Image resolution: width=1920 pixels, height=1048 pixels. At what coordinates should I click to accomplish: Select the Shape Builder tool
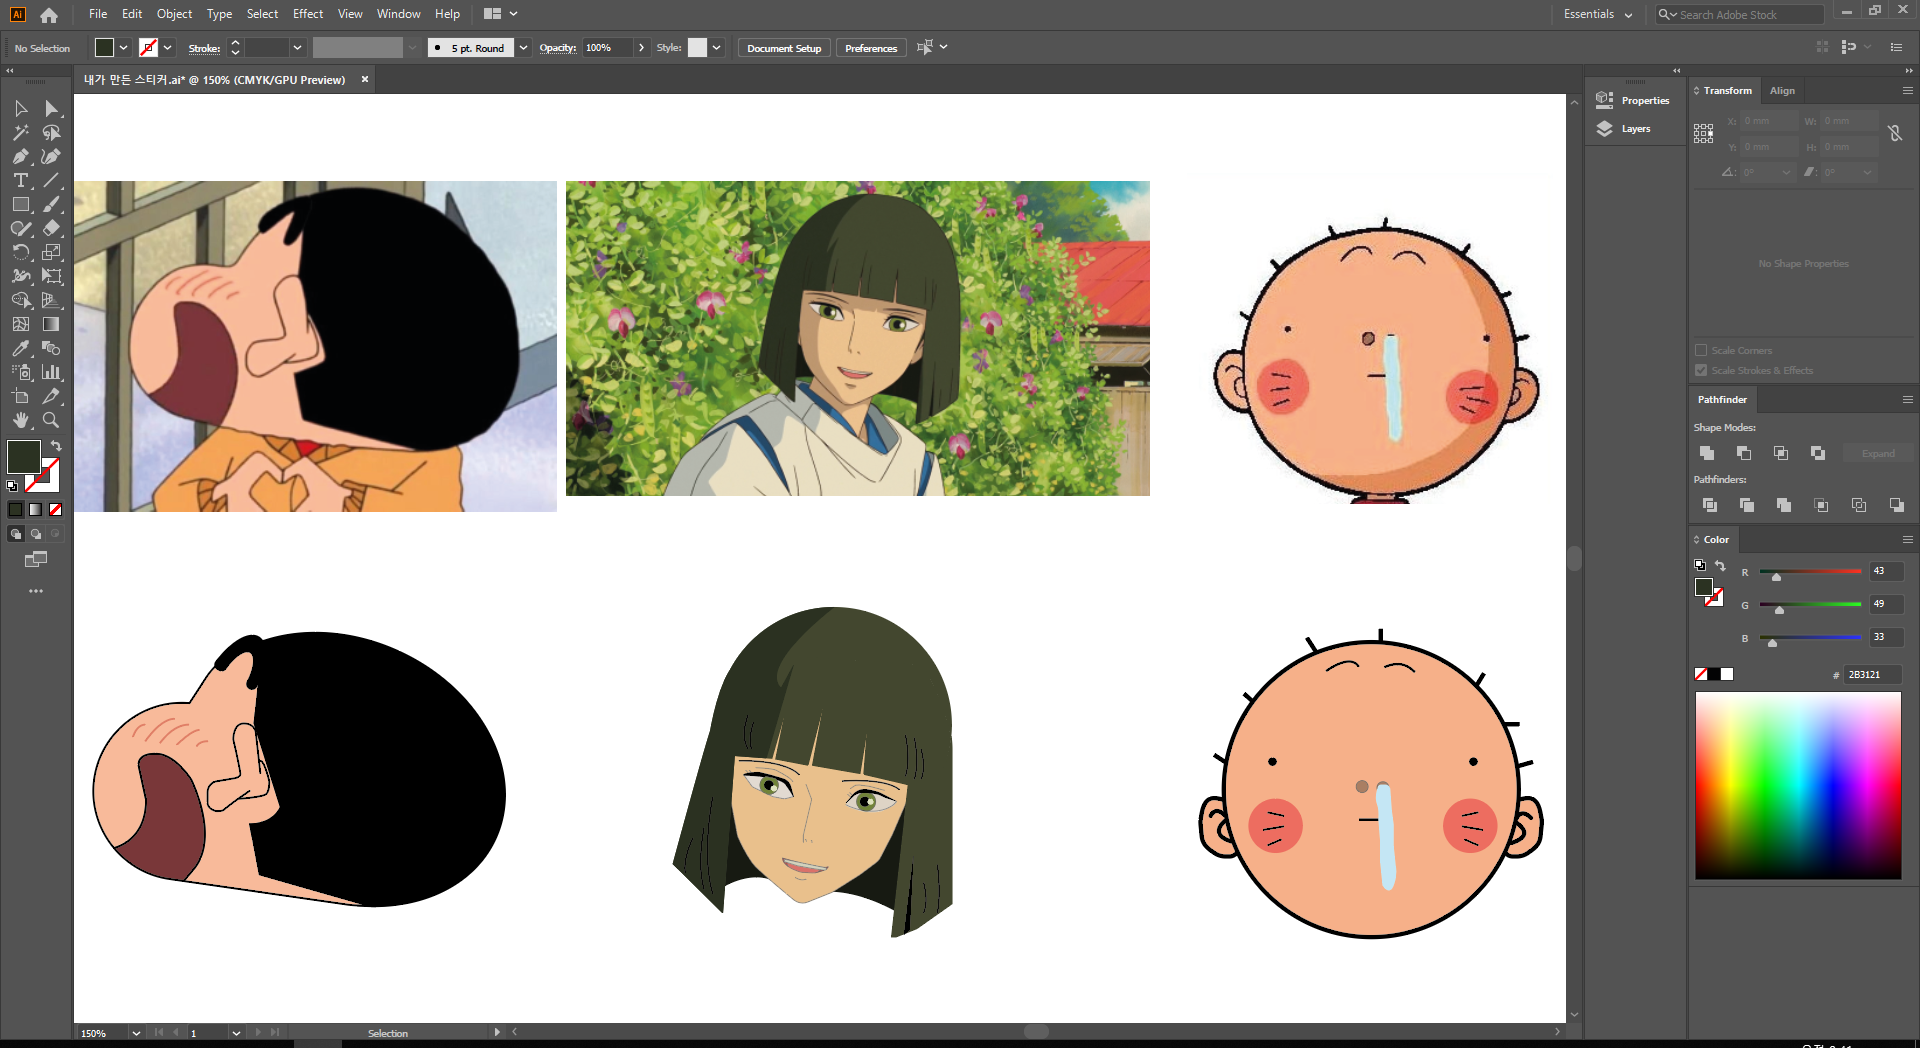[21, 300]
